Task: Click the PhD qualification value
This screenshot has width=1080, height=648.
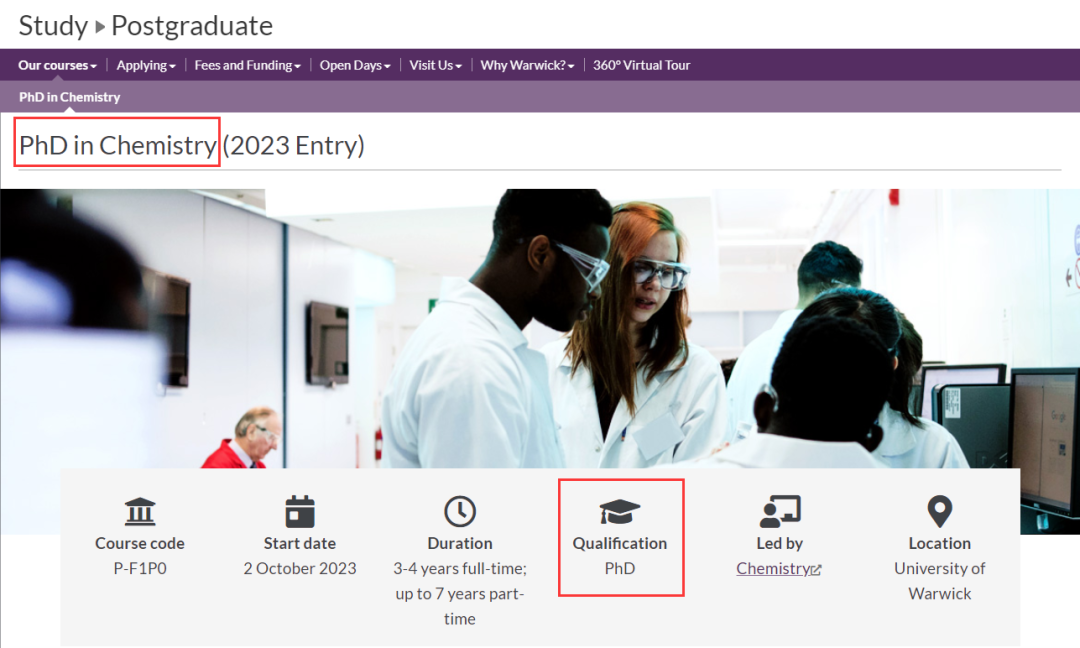Action: click(x=619, y=568)
